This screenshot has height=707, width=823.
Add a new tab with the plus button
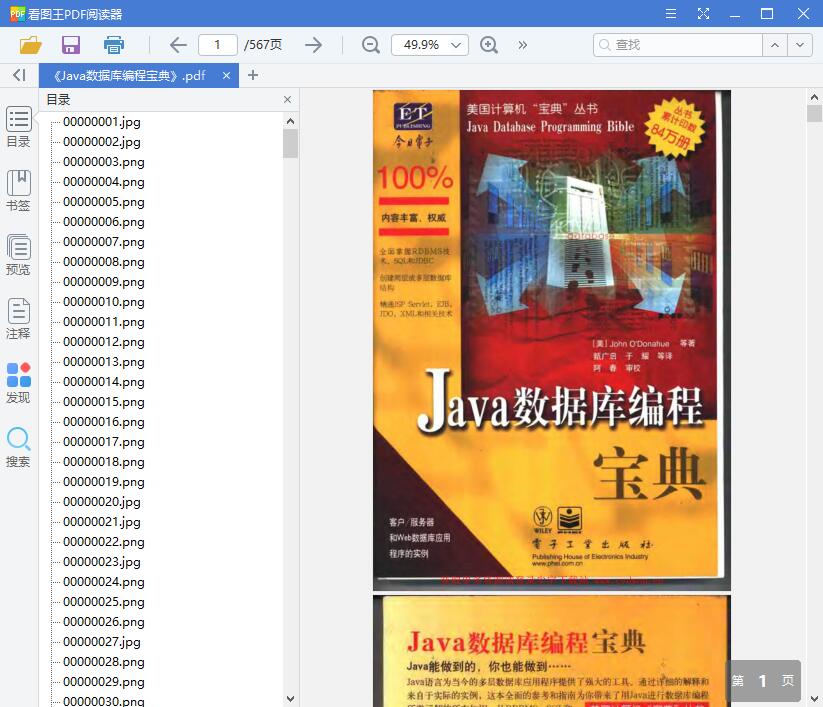tap(253, 75)
